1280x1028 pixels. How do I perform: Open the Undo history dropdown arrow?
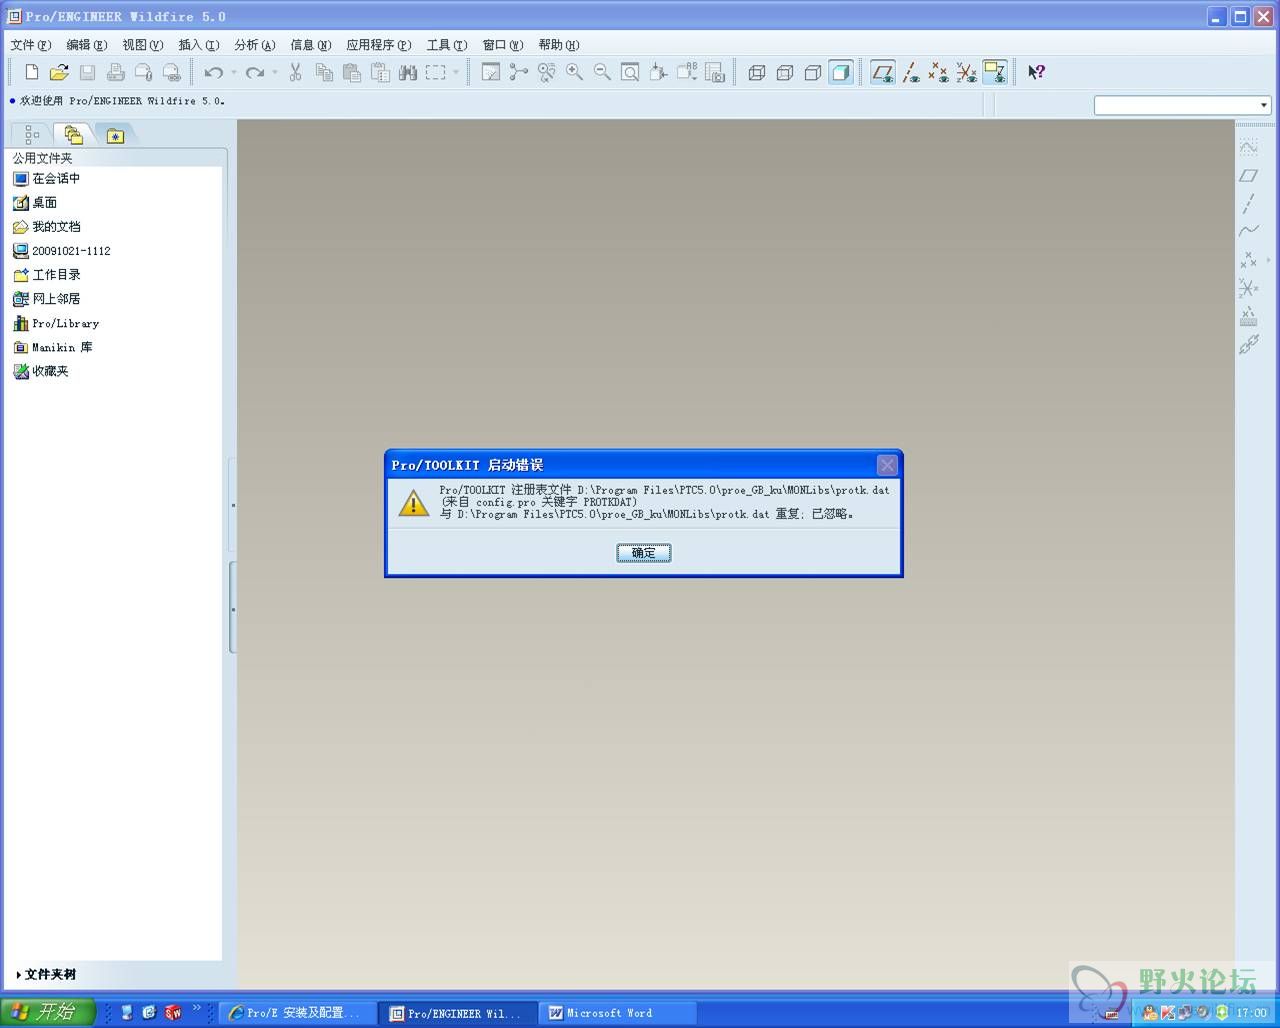click(234, 72)
